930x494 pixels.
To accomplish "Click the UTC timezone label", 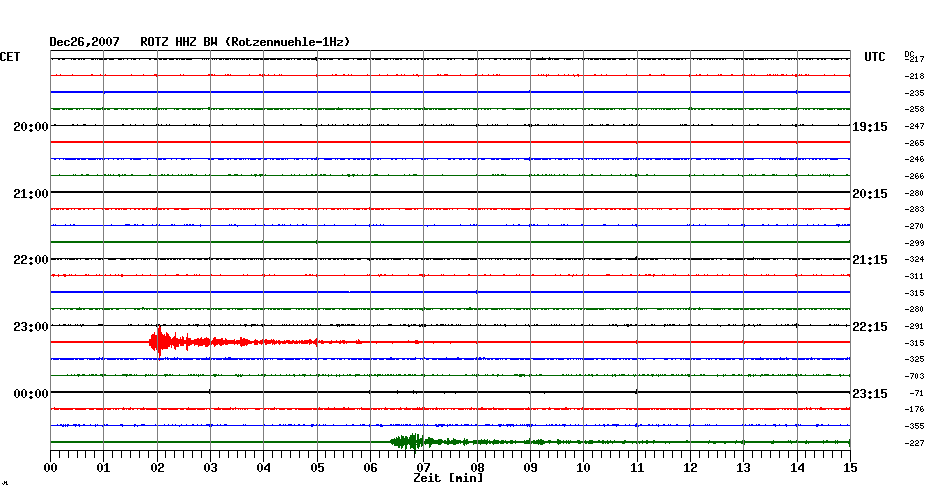I will pyautogui.click(x=874, y=57).
